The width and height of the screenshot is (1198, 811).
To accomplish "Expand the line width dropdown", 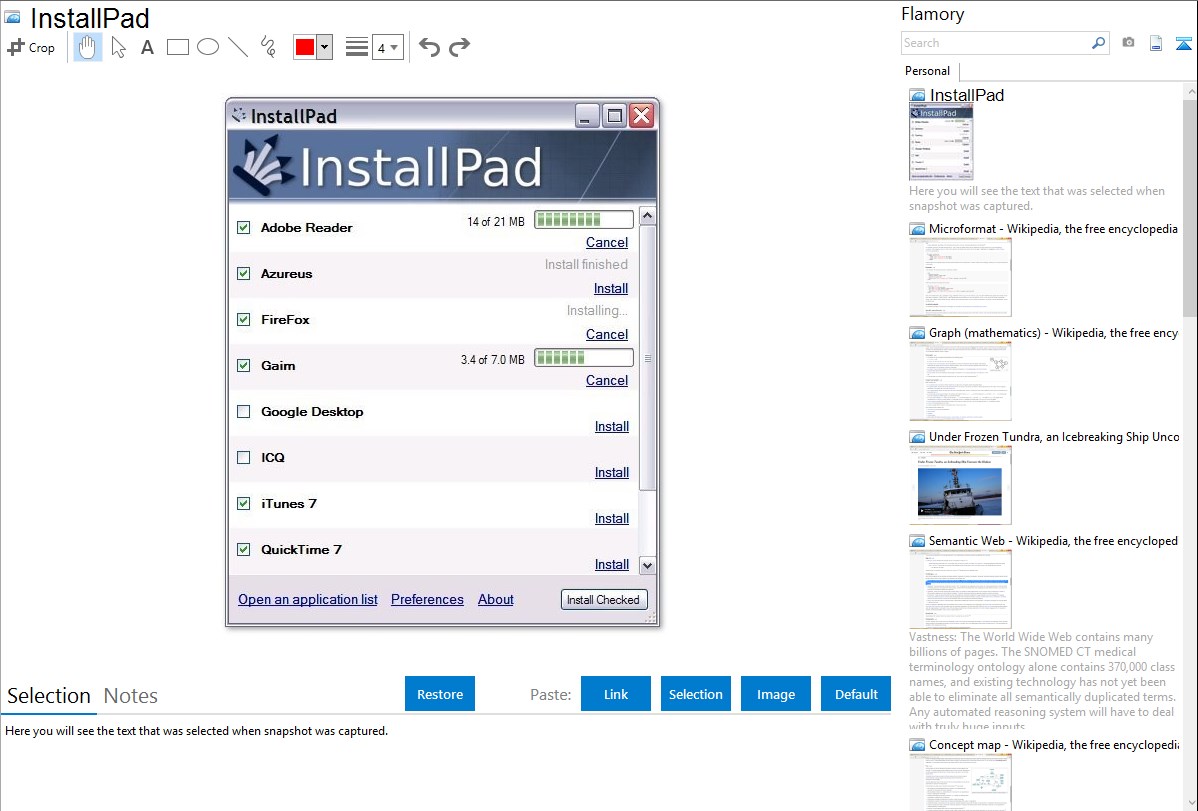I will pos(394,47).
